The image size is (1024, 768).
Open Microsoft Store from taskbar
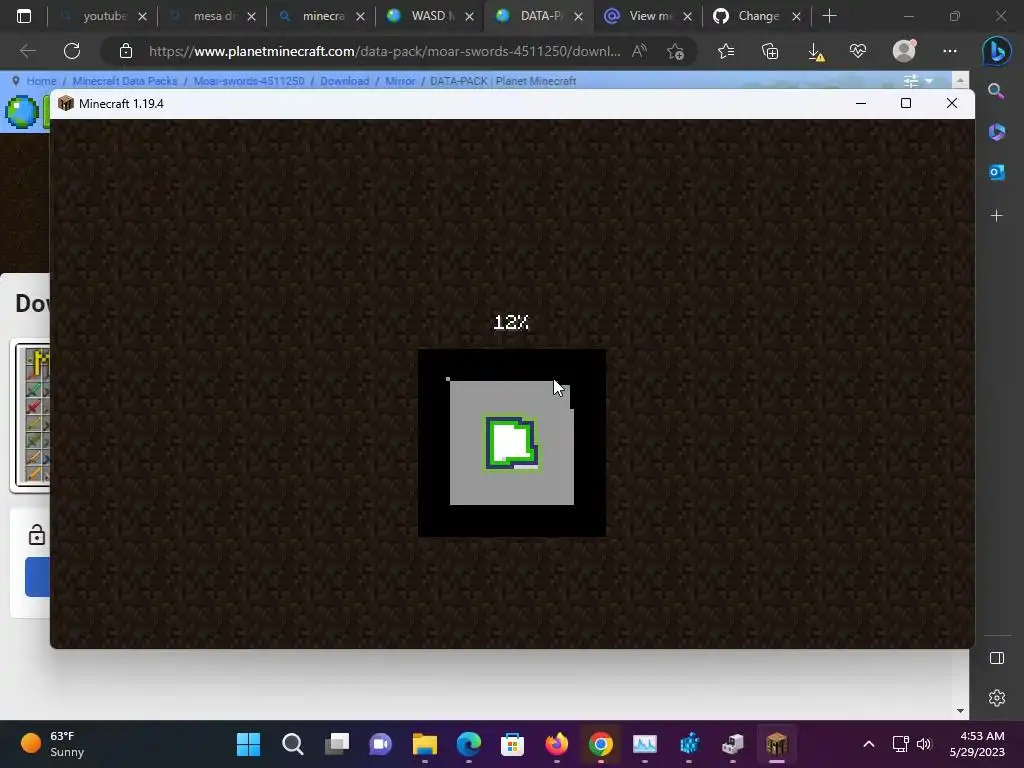click(x=513, y=744)
